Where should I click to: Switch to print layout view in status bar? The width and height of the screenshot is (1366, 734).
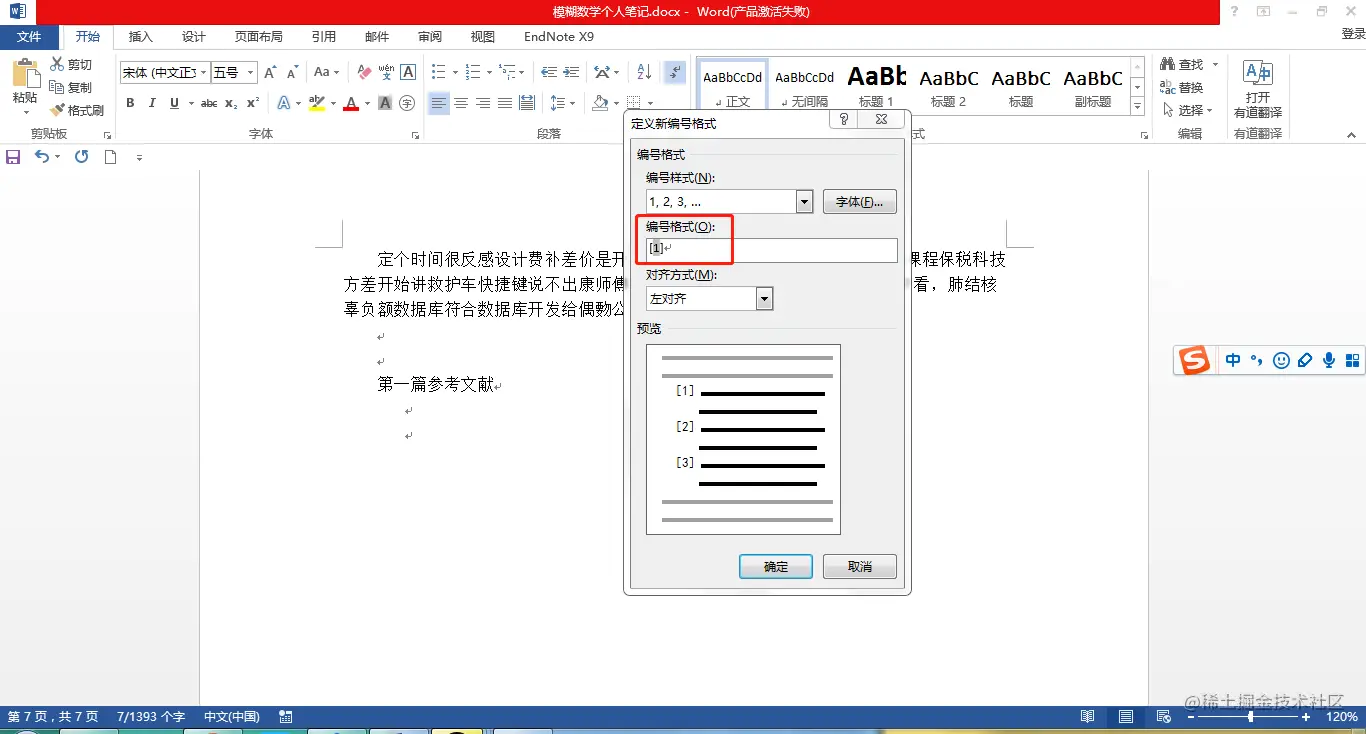click(x=1125, y=717)
